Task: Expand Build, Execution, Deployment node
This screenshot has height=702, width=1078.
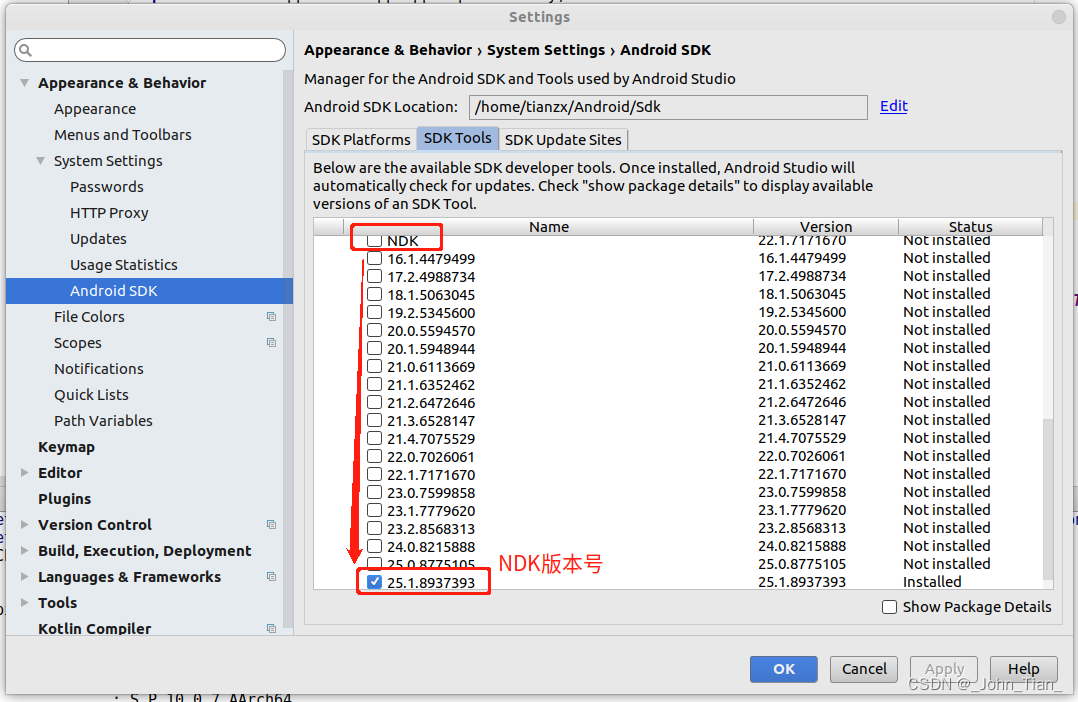Action: coord(25,551)
